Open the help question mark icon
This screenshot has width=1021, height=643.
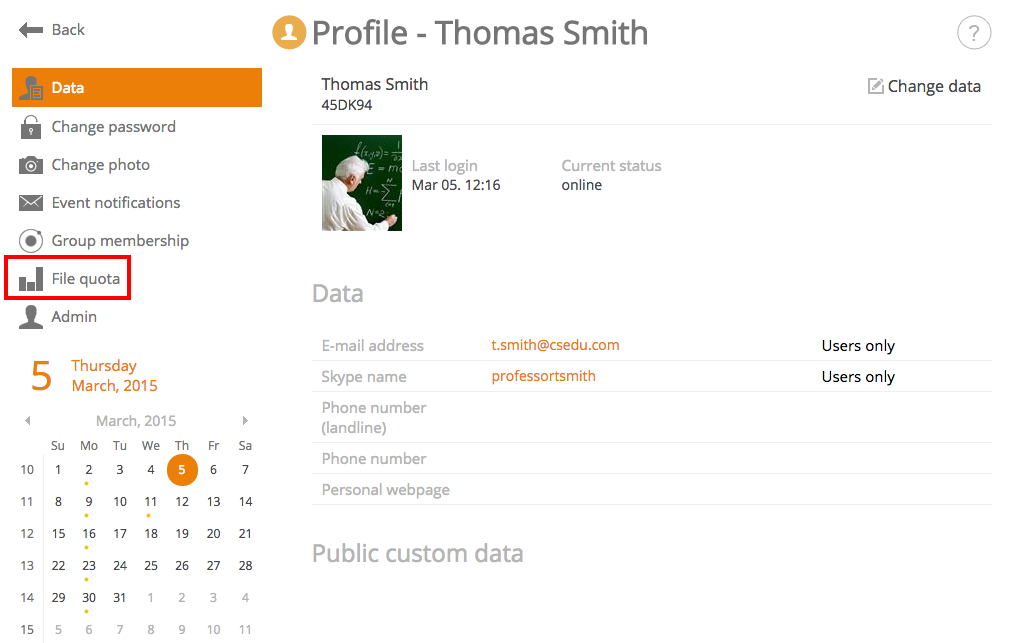pos(973,33)
